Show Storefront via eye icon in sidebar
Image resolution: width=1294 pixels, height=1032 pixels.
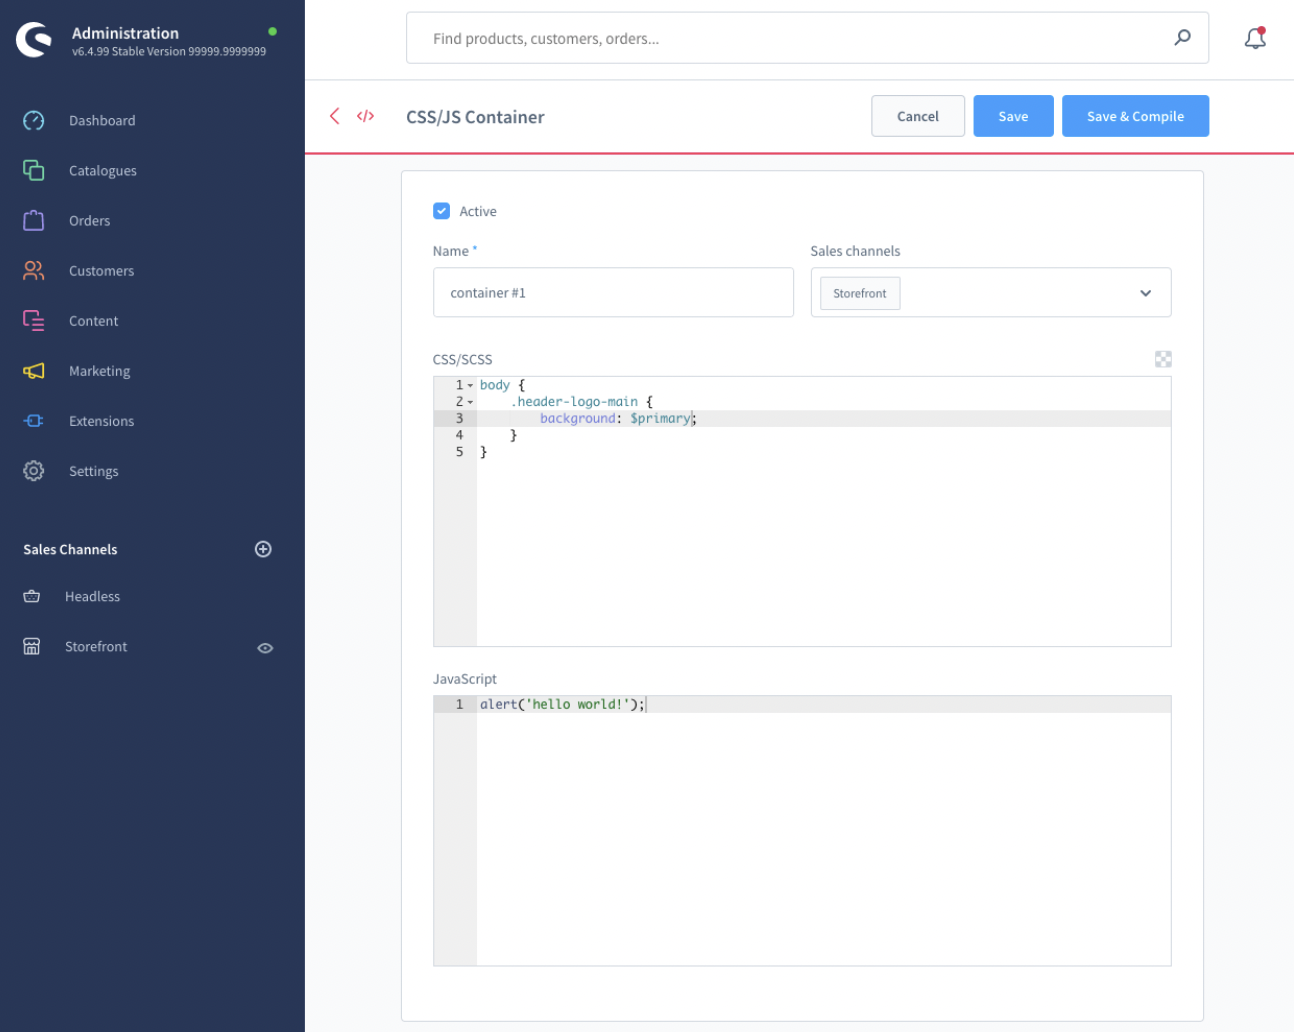(x=265, y=648)
